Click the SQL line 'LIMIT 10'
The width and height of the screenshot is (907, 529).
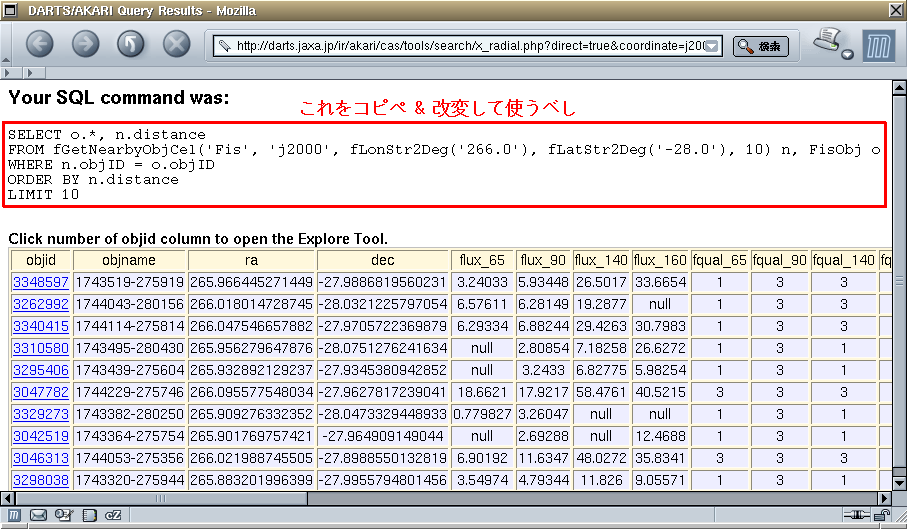point(43,195)
